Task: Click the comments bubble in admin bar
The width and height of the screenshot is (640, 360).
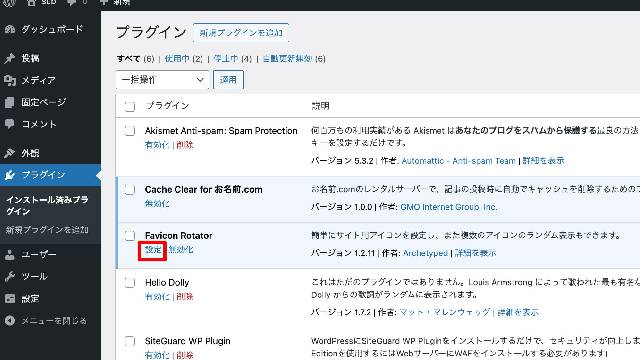Action: [71, 2]
